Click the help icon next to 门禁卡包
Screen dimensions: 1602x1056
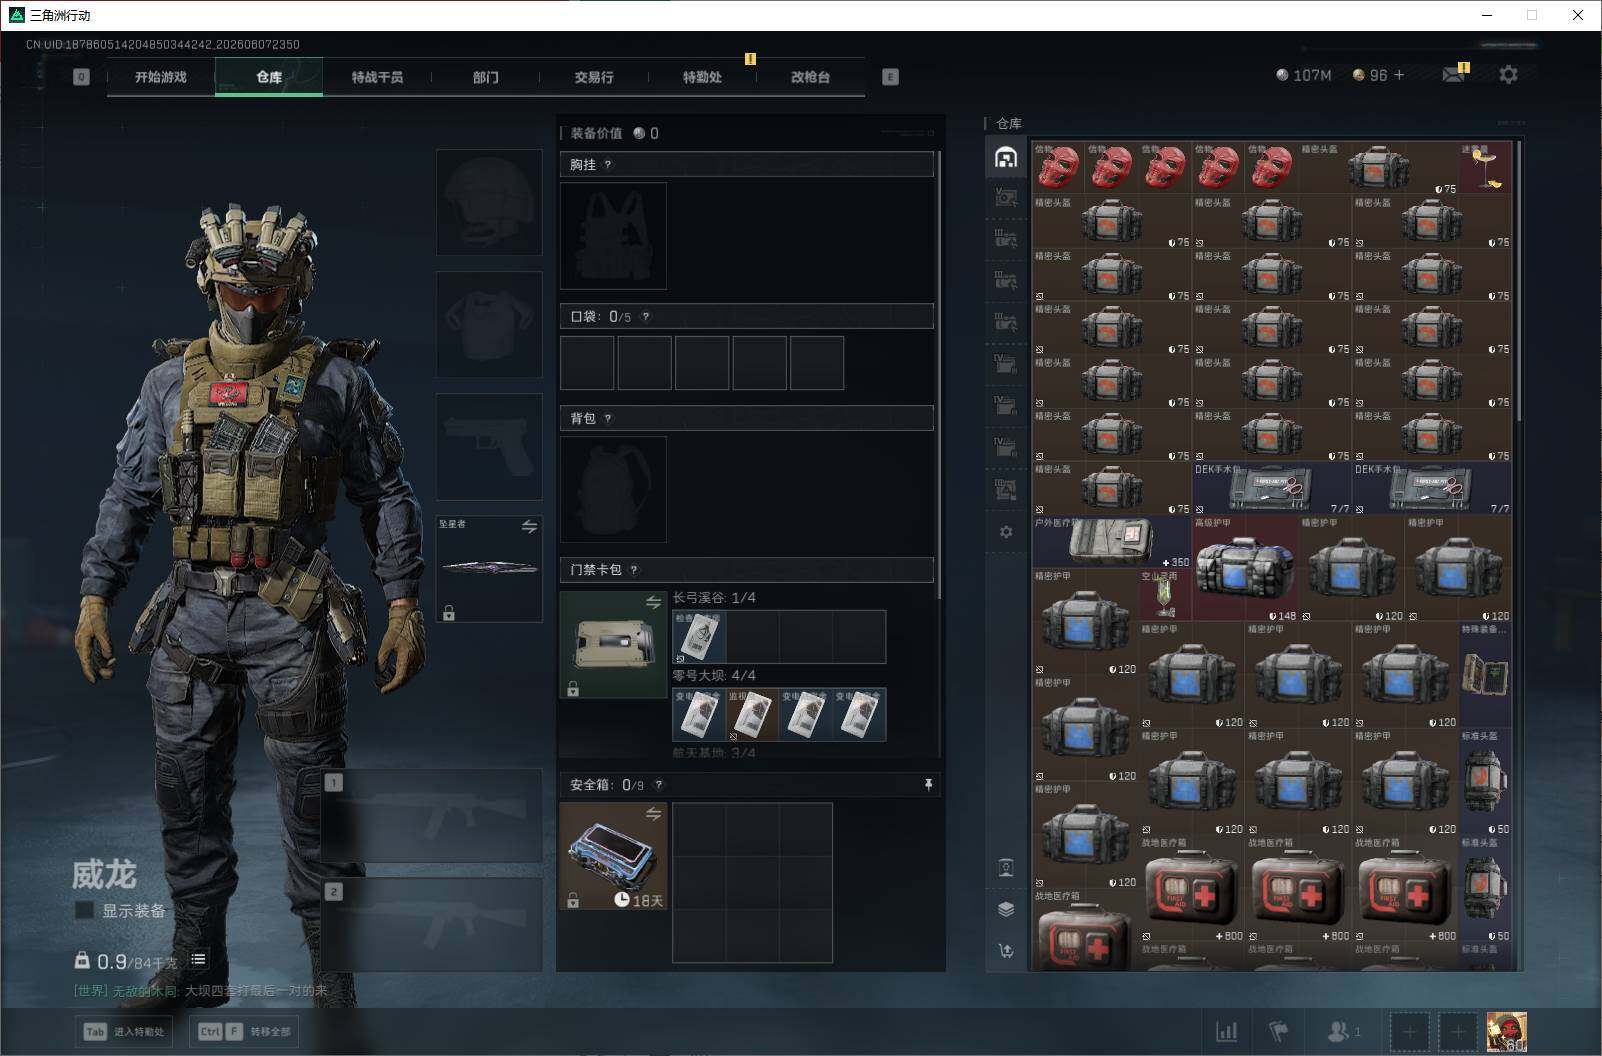coord(634,570)
